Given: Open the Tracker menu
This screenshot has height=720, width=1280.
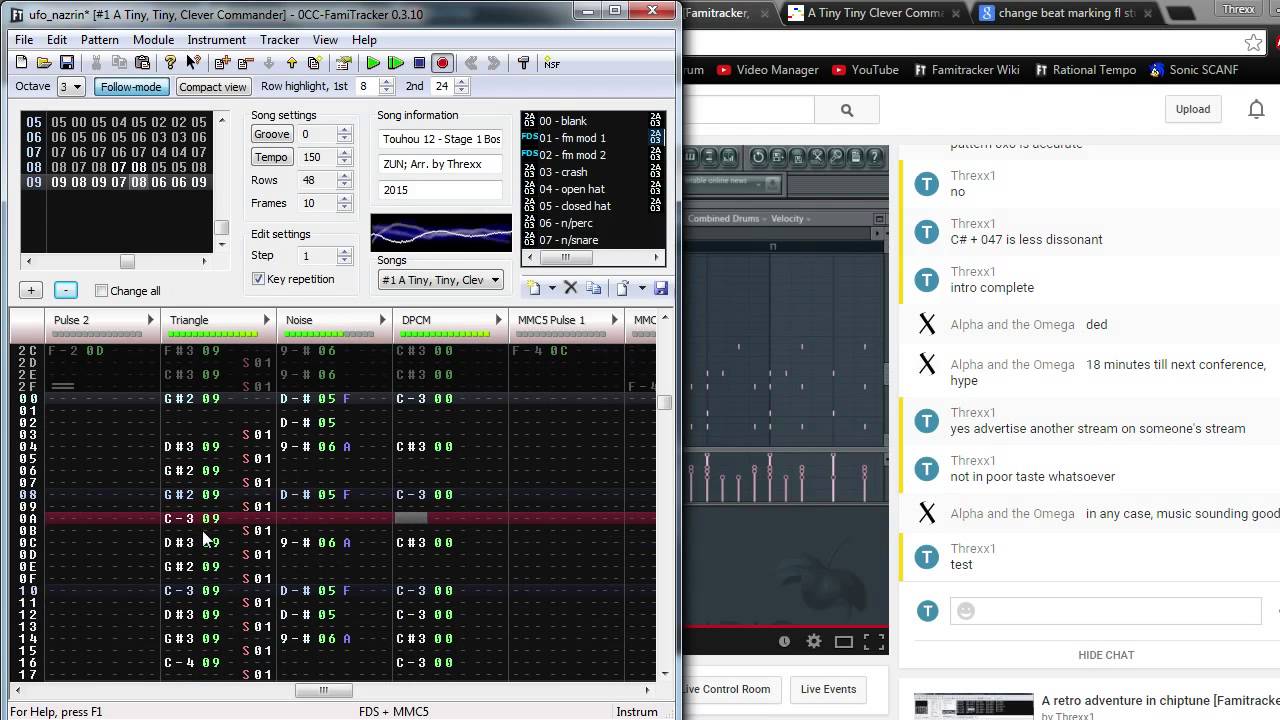Looking at the screenshot, I should click(x=279, y=40).
